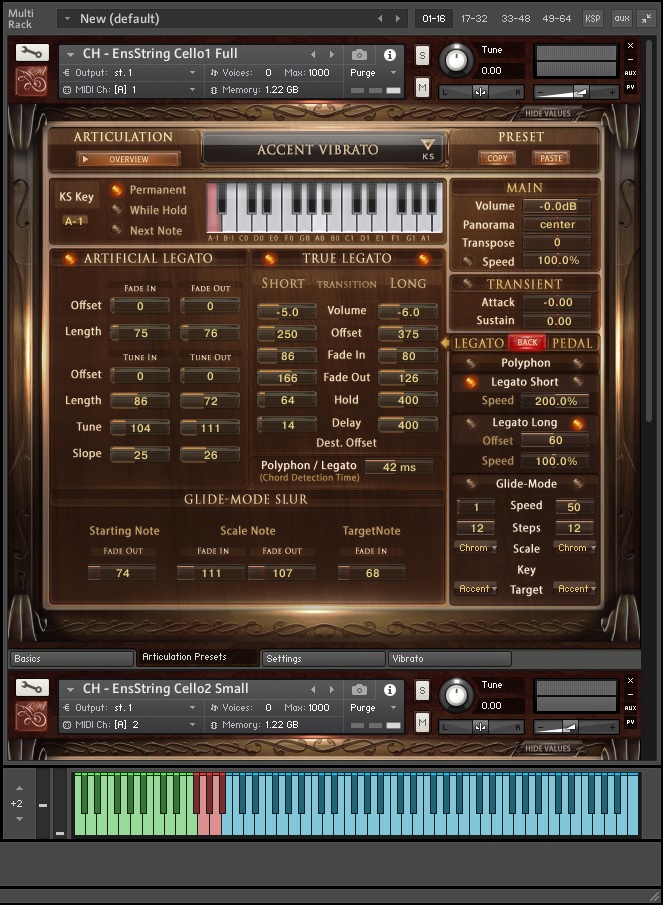663x905 pixels.
Task: Open the left Chrom scale dropdown
Action: click(477, 548)
